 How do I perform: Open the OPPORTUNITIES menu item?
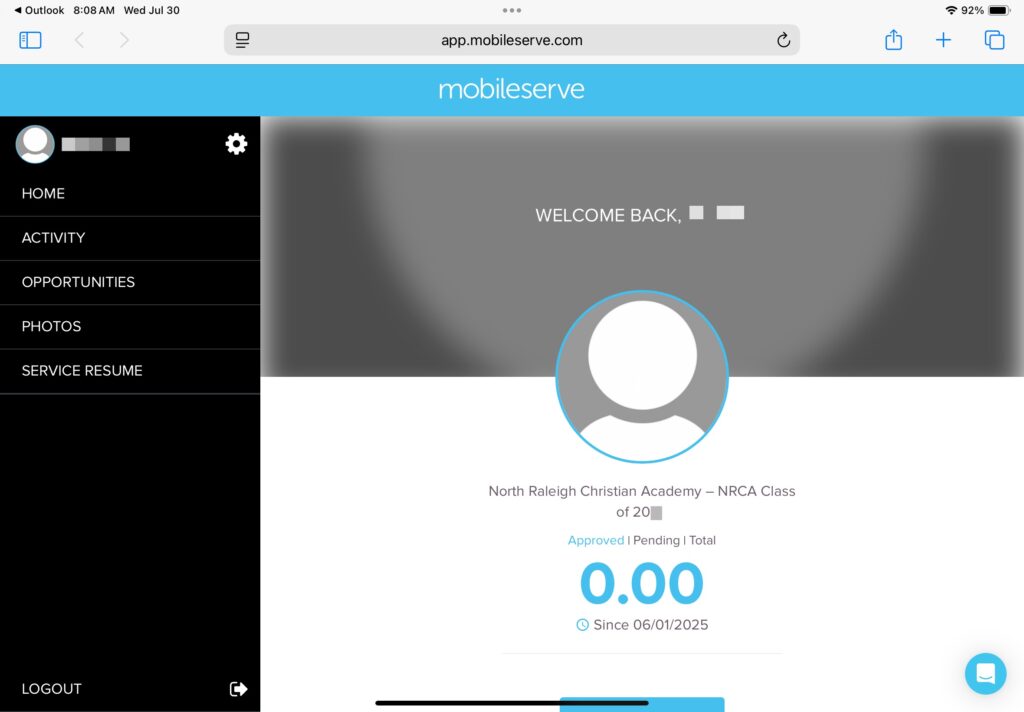(130, 283)
